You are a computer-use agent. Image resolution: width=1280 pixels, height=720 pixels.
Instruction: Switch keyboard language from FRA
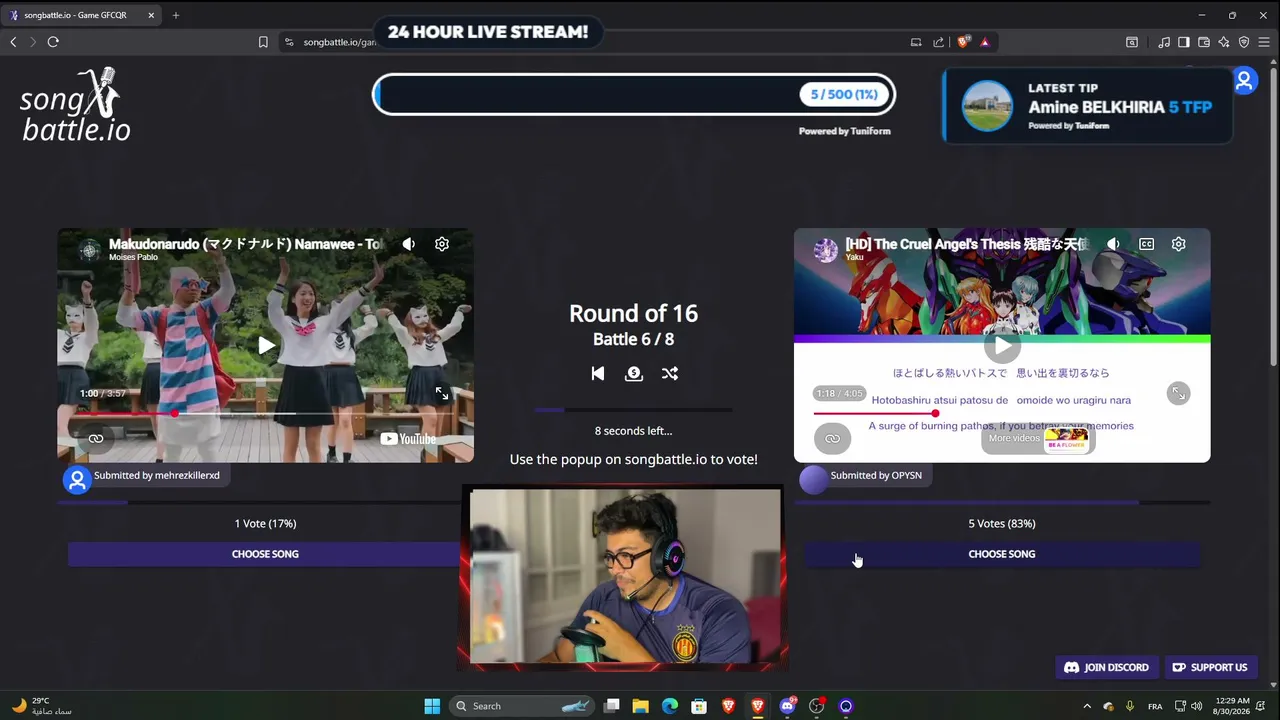coord(1155,706)
